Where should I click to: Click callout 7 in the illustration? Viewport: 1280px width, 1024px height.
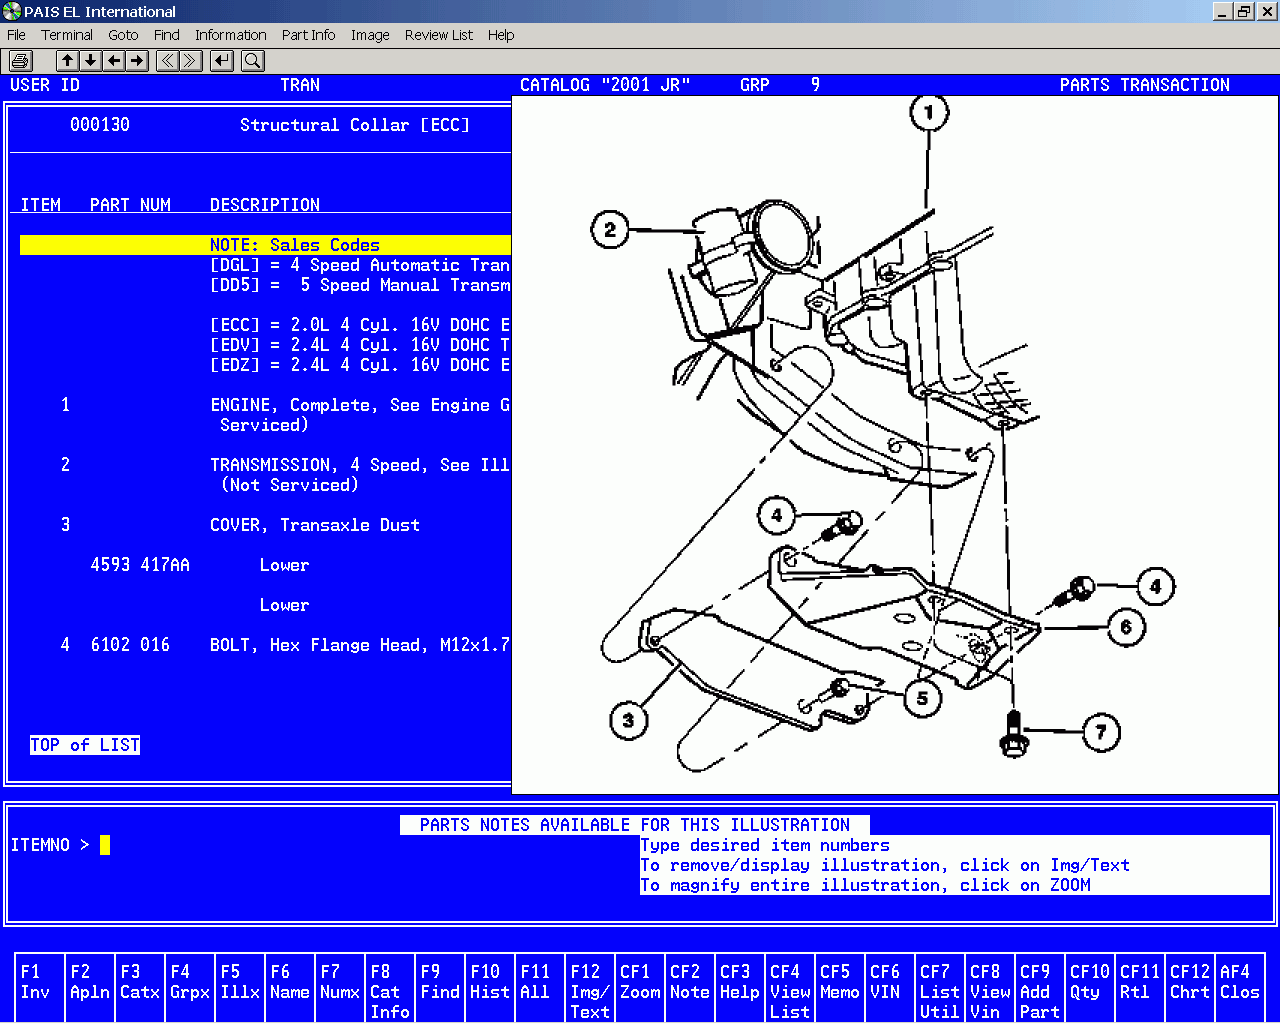[x=1101, y=732]
